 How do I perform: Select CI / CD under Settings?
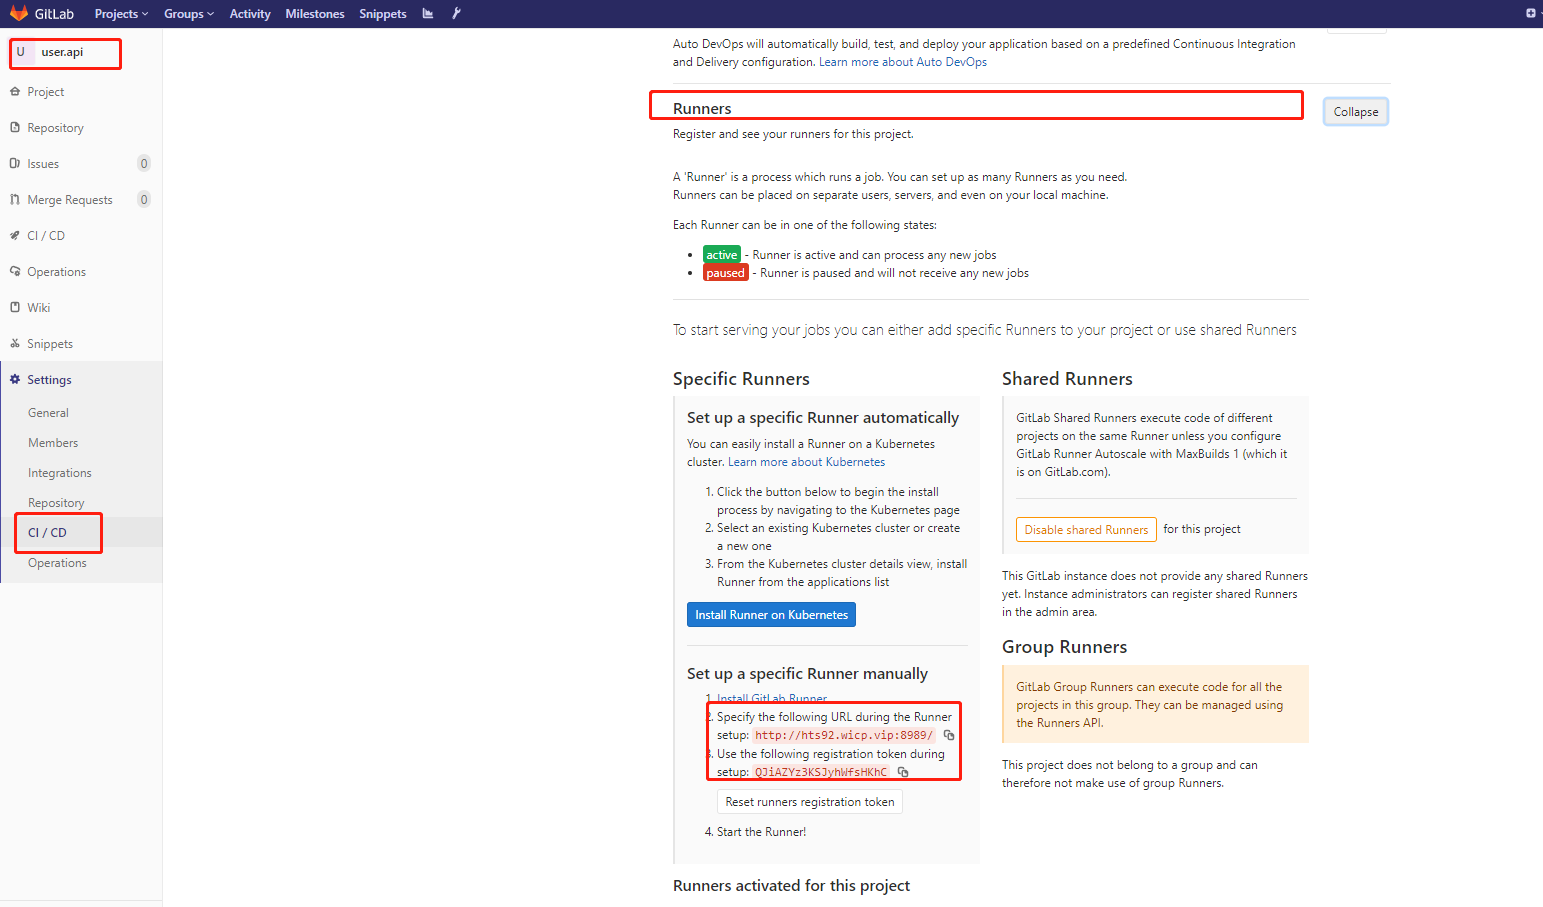tap(47, 533)
